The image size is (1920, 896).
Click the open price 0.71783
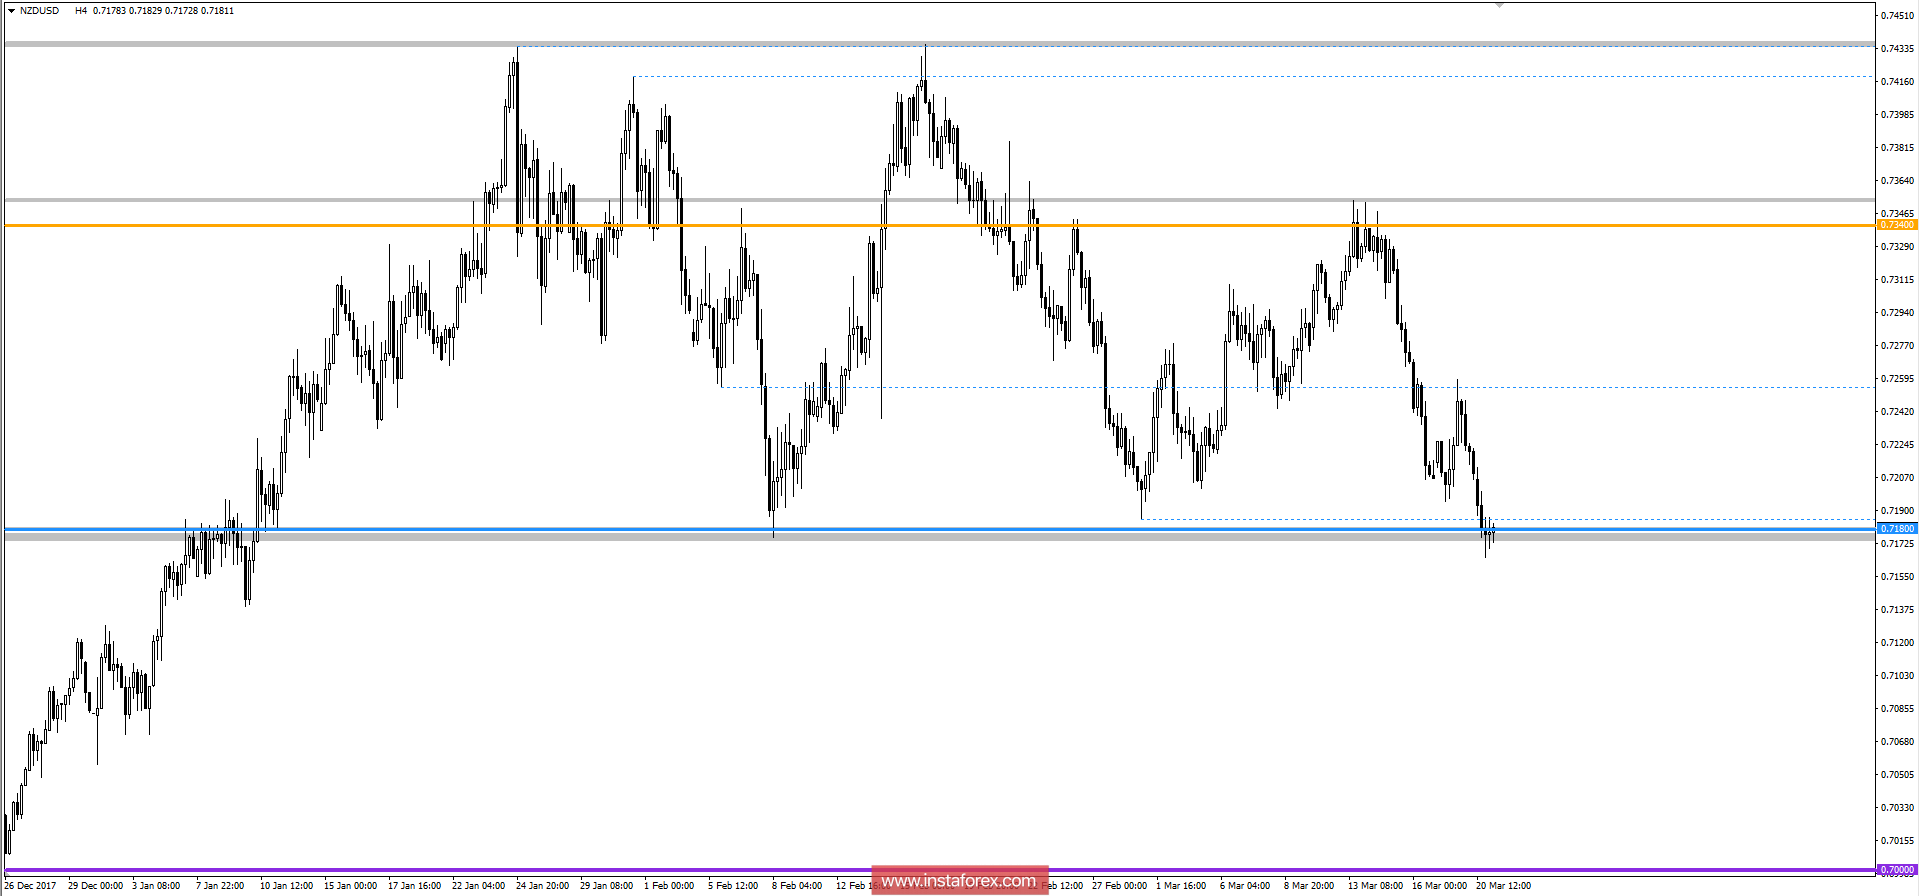109,11
